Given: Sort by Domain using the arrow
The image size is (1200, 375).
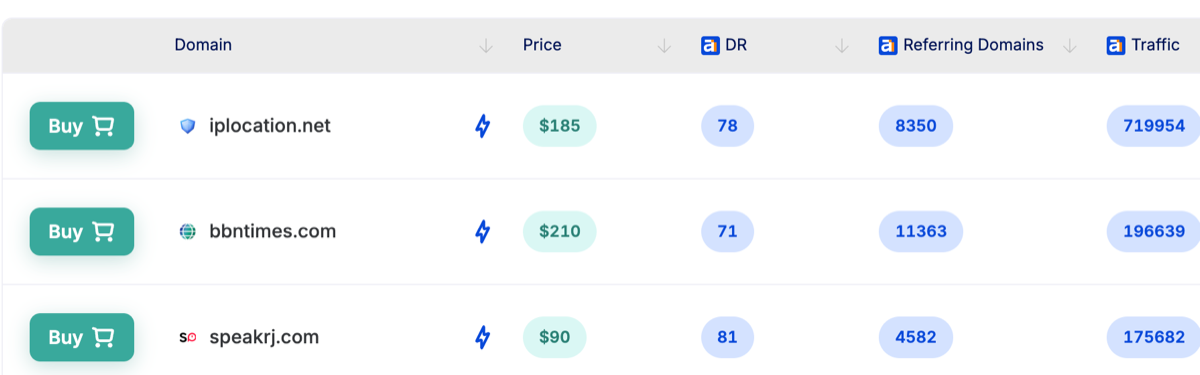Looking at the screenshot, I should 486,46.
